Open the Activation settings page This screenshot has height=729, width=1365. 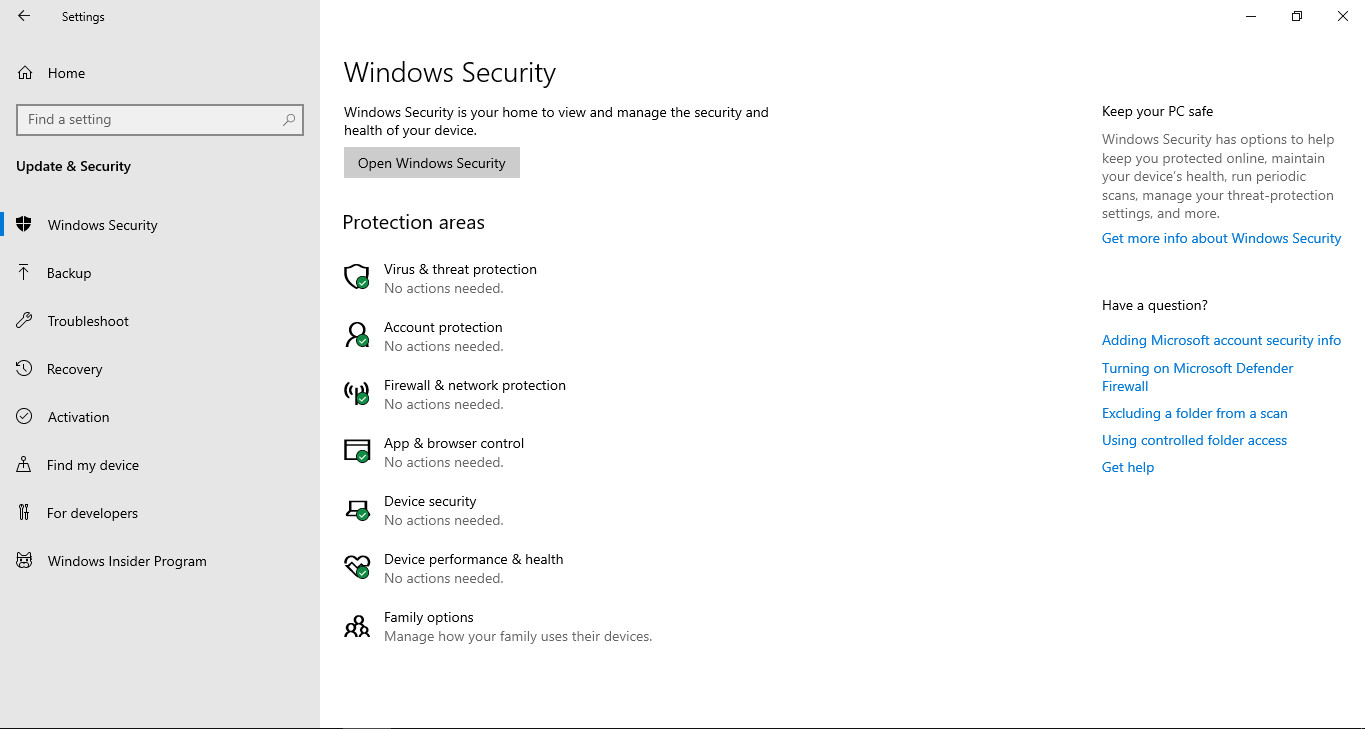79,417
